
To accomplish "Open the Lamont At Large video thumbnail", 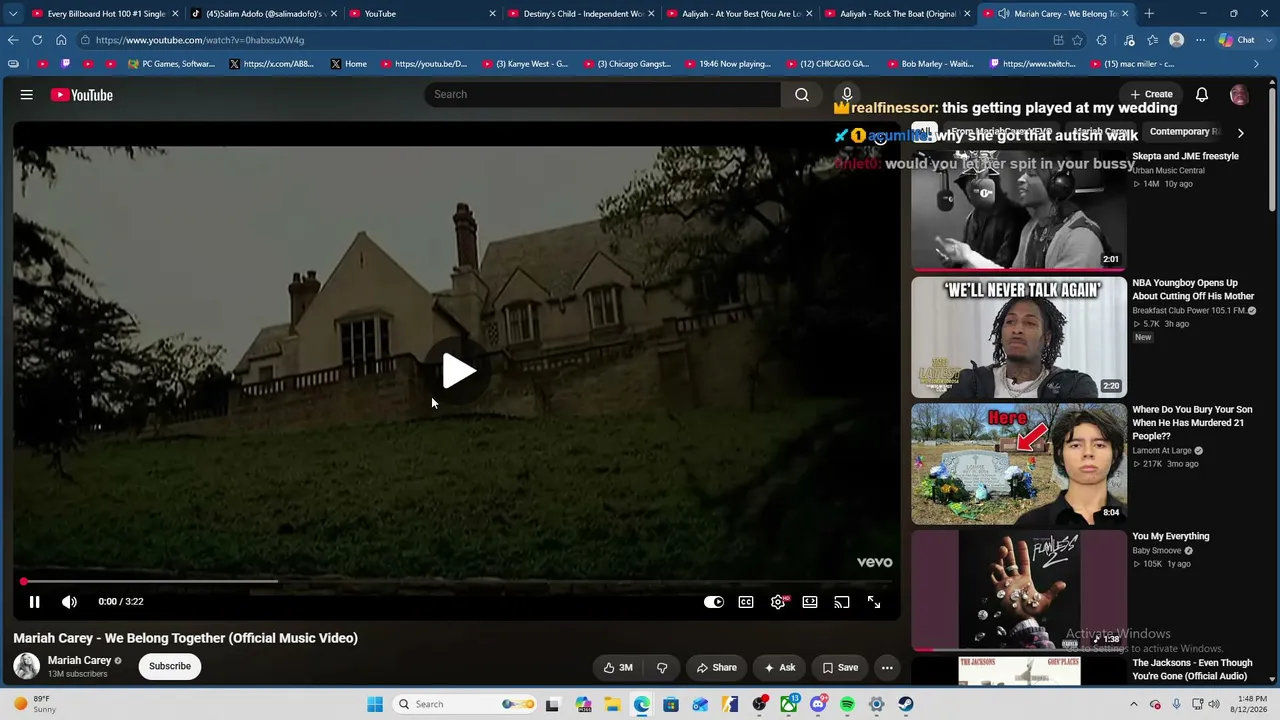I will point(1018,463).
